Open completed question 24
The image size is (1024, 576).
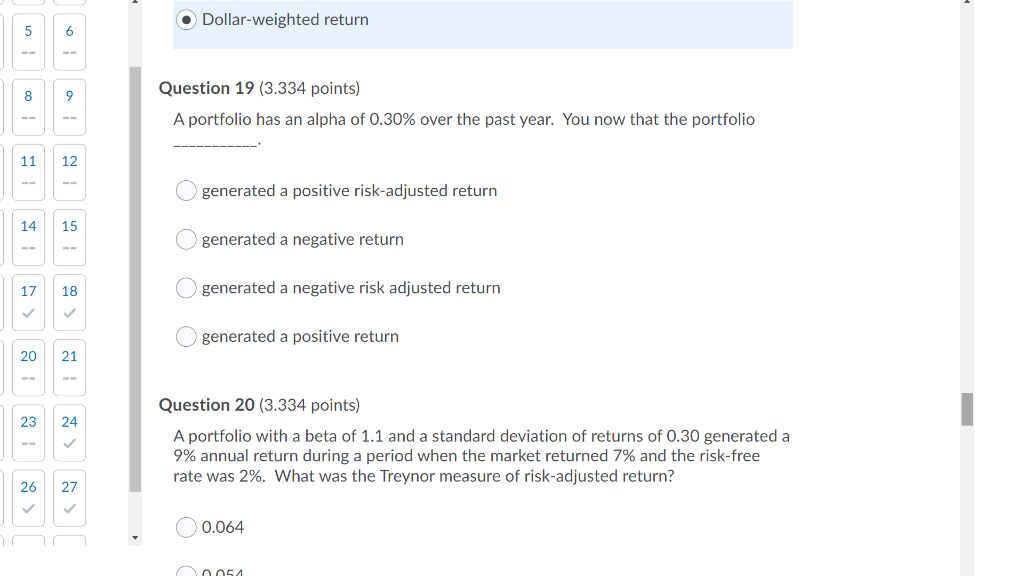pos(68,432)
